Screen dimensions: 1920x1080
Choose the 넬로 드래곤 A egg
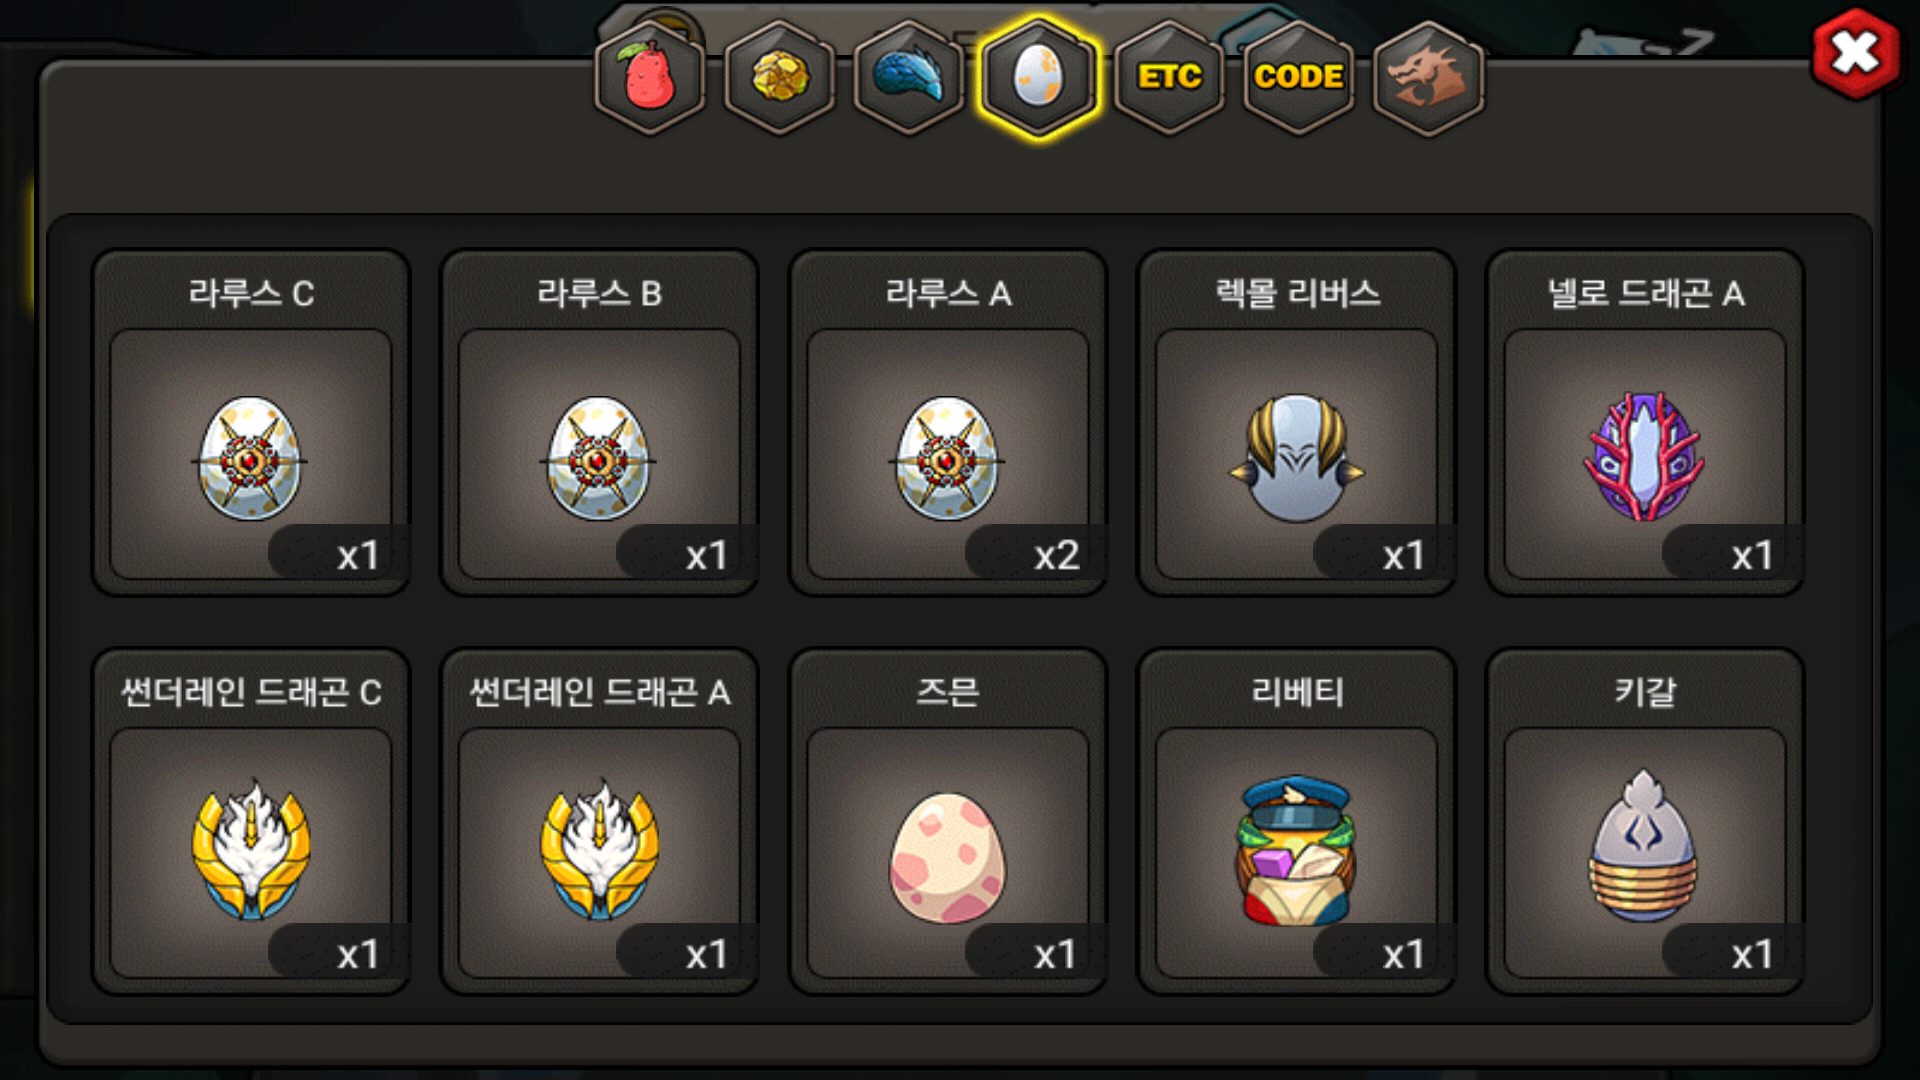tap(1646, 422)
